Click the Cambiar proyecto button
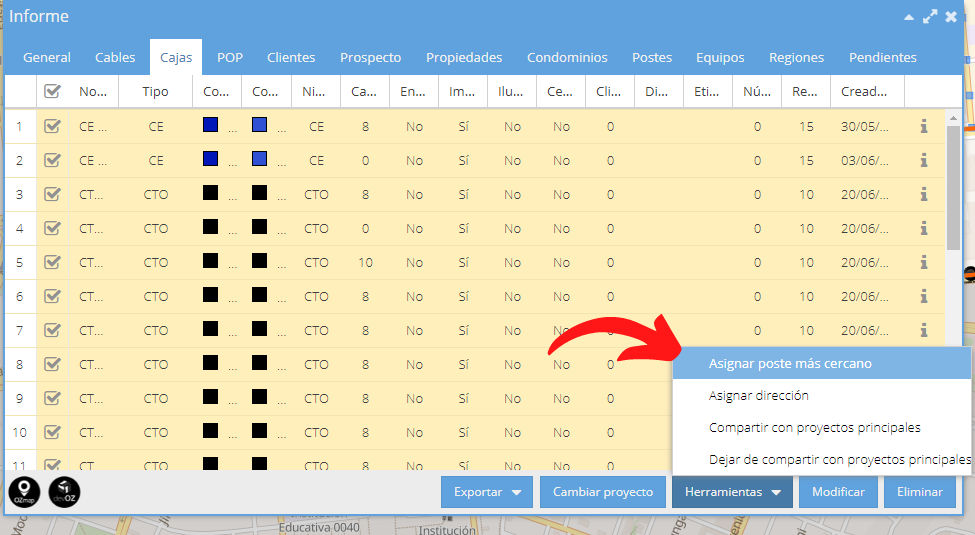 tap(603, 492)
